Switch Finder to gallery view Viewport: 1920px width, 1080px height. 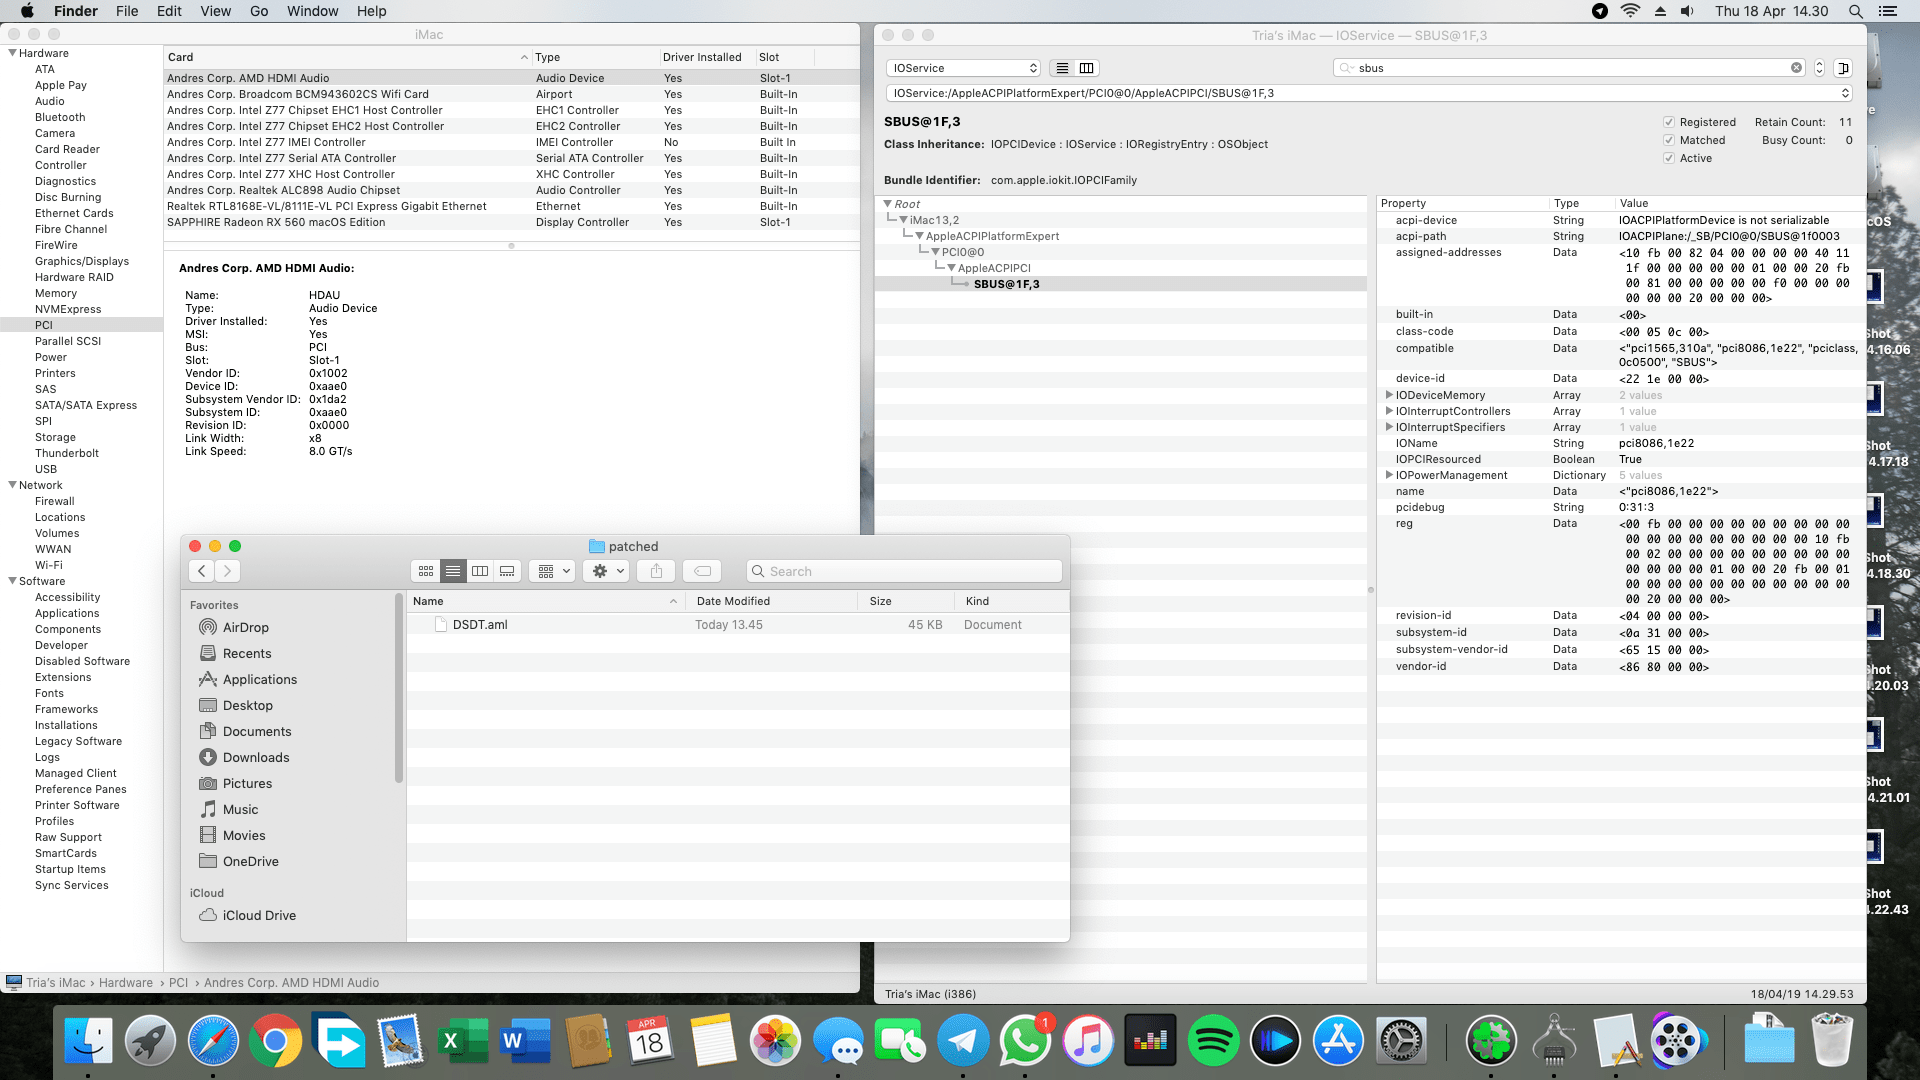click(507, 571)
